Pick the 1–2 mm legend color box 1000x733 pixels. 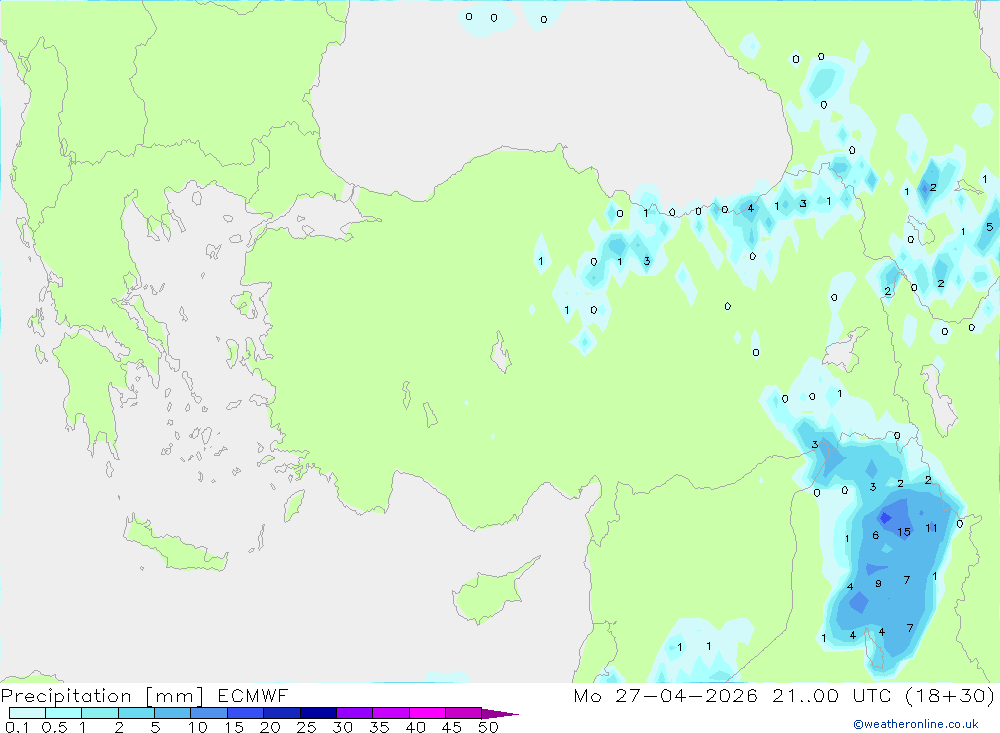[100, 713]
